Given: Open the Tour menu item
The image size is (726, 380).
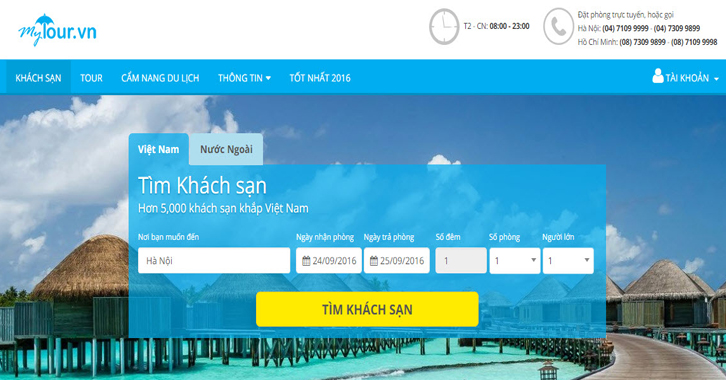Looking at the screenshot, I should [x=91, y=78].
